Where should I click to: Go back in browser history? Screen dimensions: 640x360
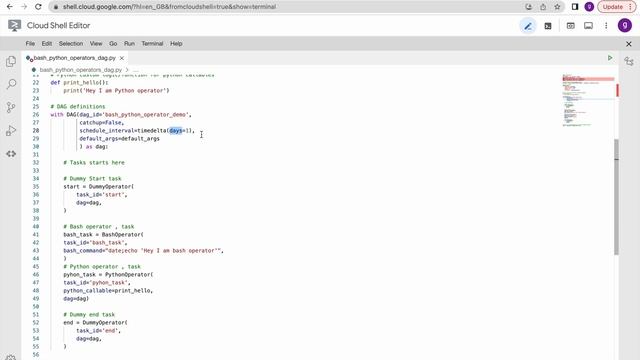tap(10, 7)
